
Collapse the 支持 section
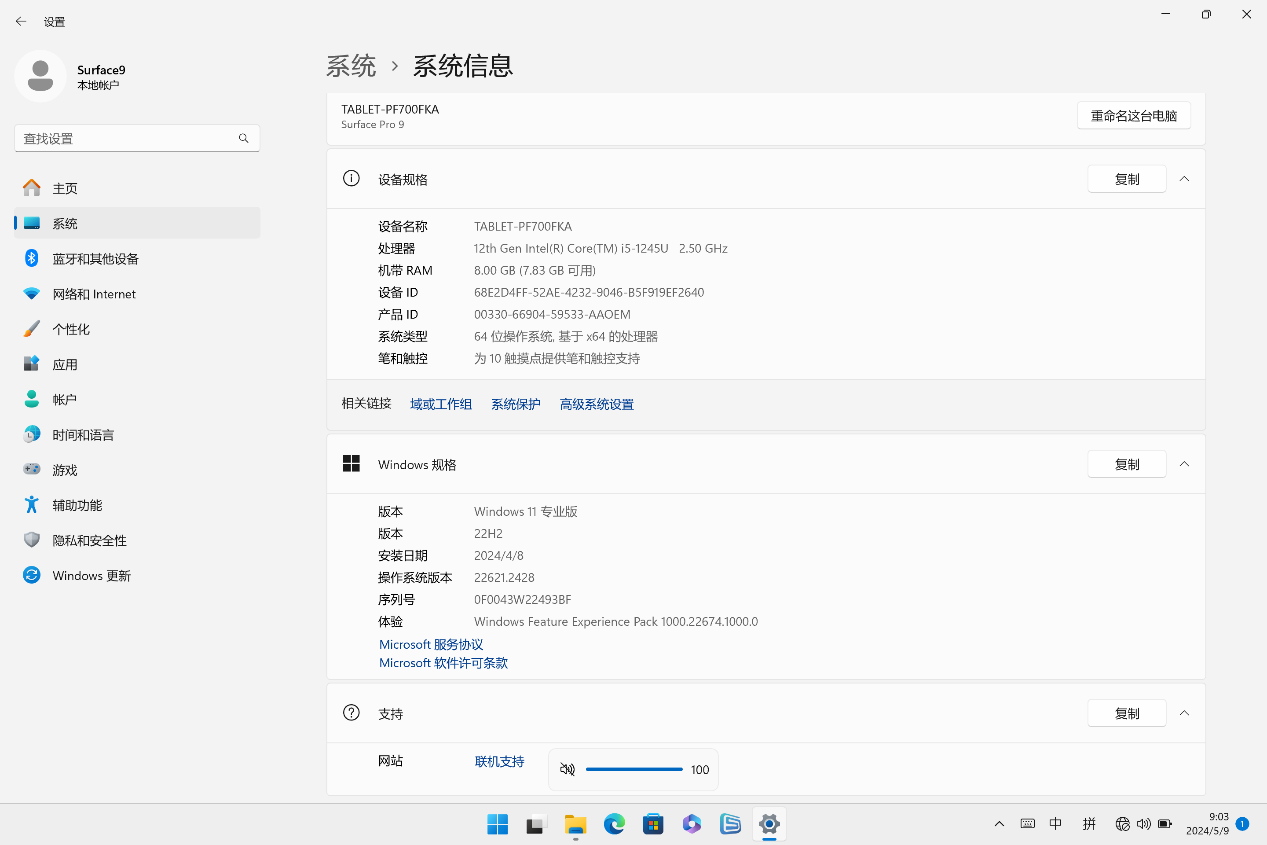[1184, 713]
